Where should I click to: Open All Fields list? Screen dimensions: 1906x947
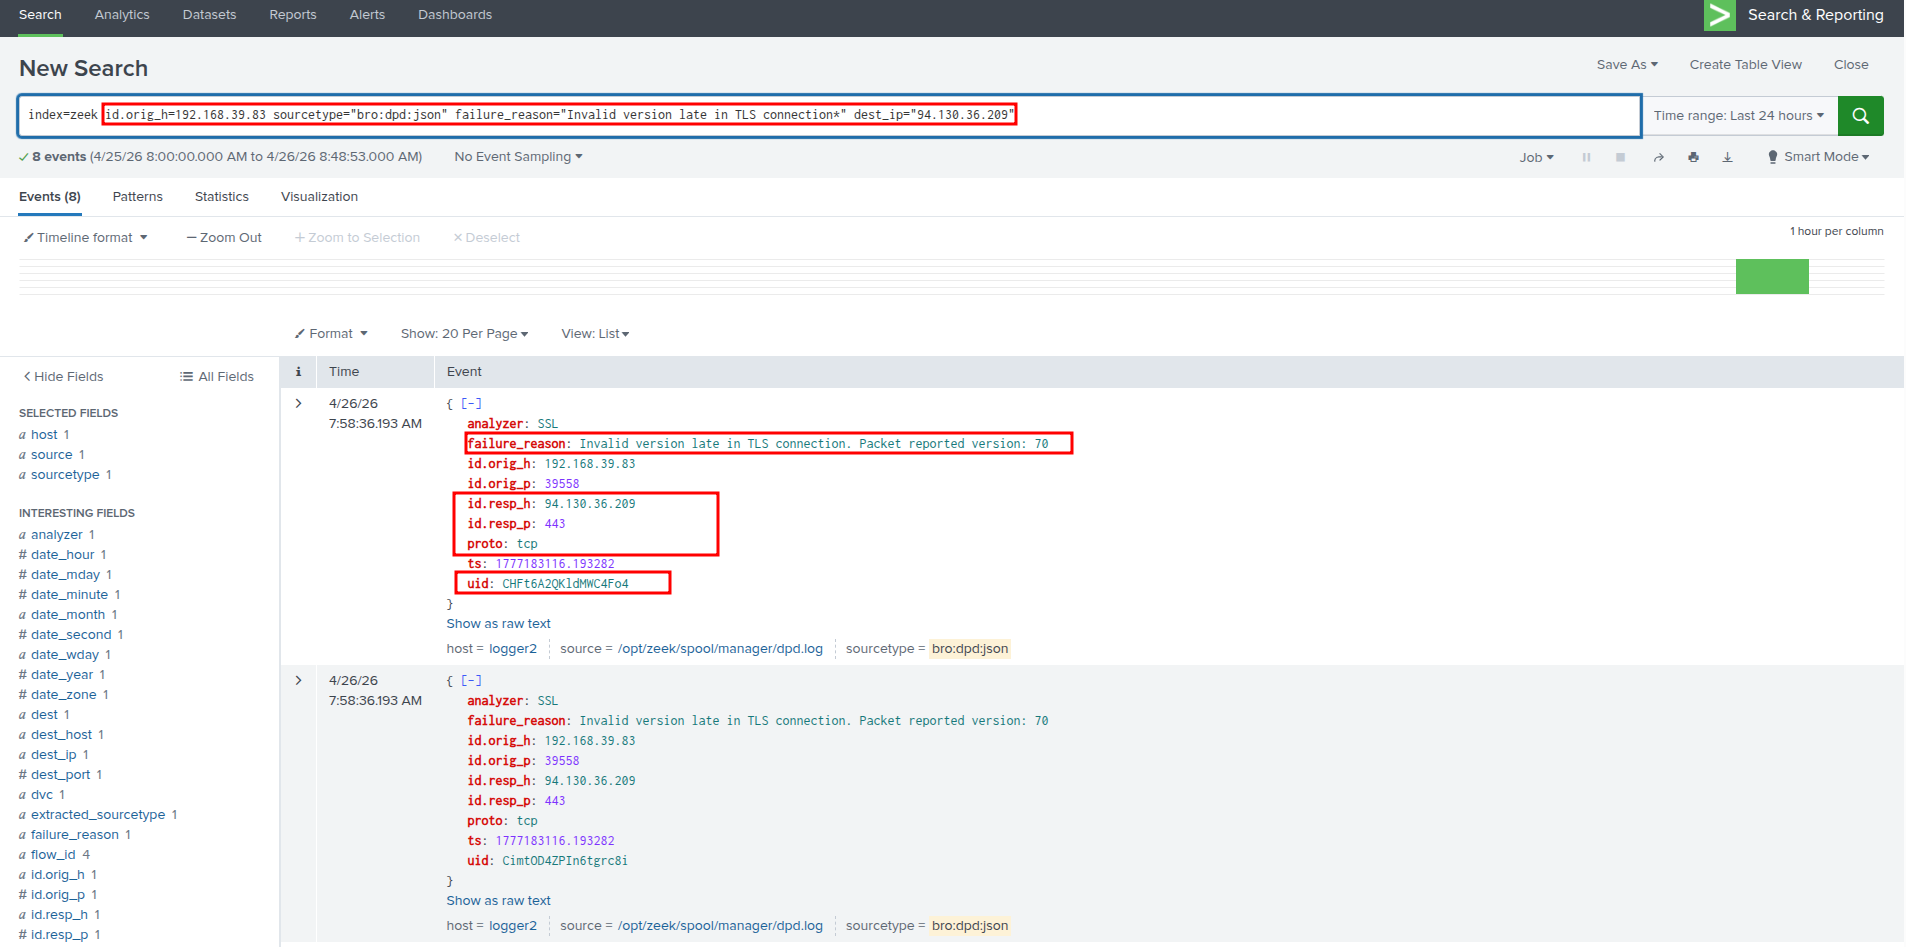tap(217, 377)
